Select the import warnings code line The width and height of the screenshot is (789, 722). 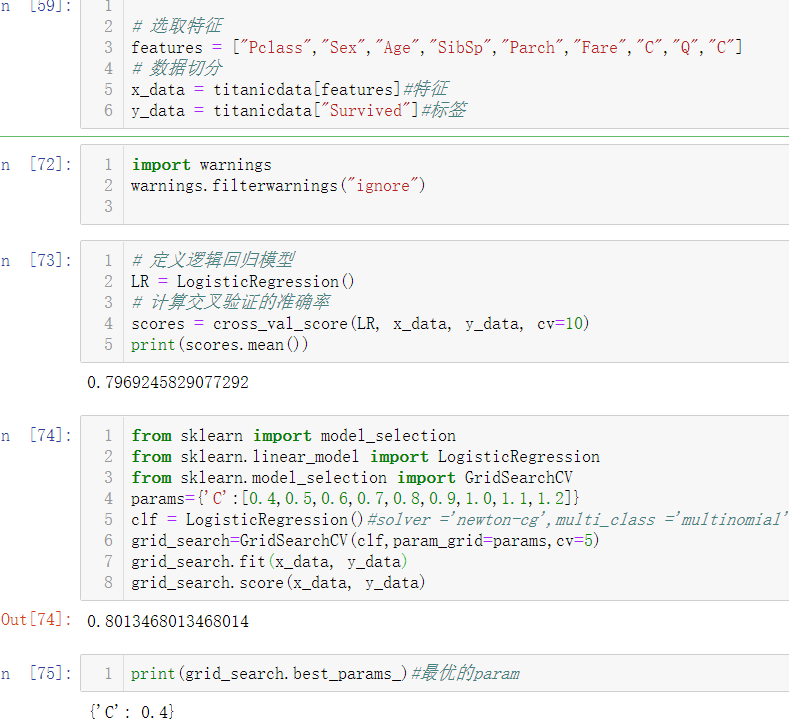[201, 165]
